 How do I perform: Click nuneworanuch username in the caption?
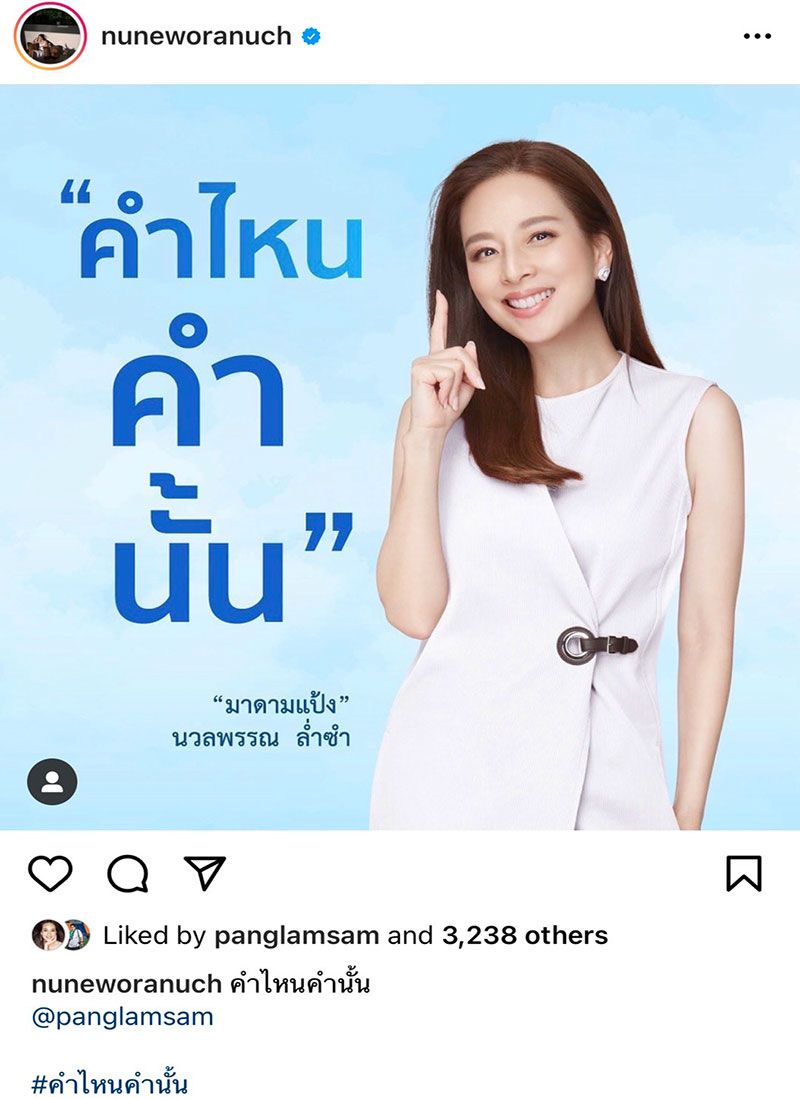127,984
